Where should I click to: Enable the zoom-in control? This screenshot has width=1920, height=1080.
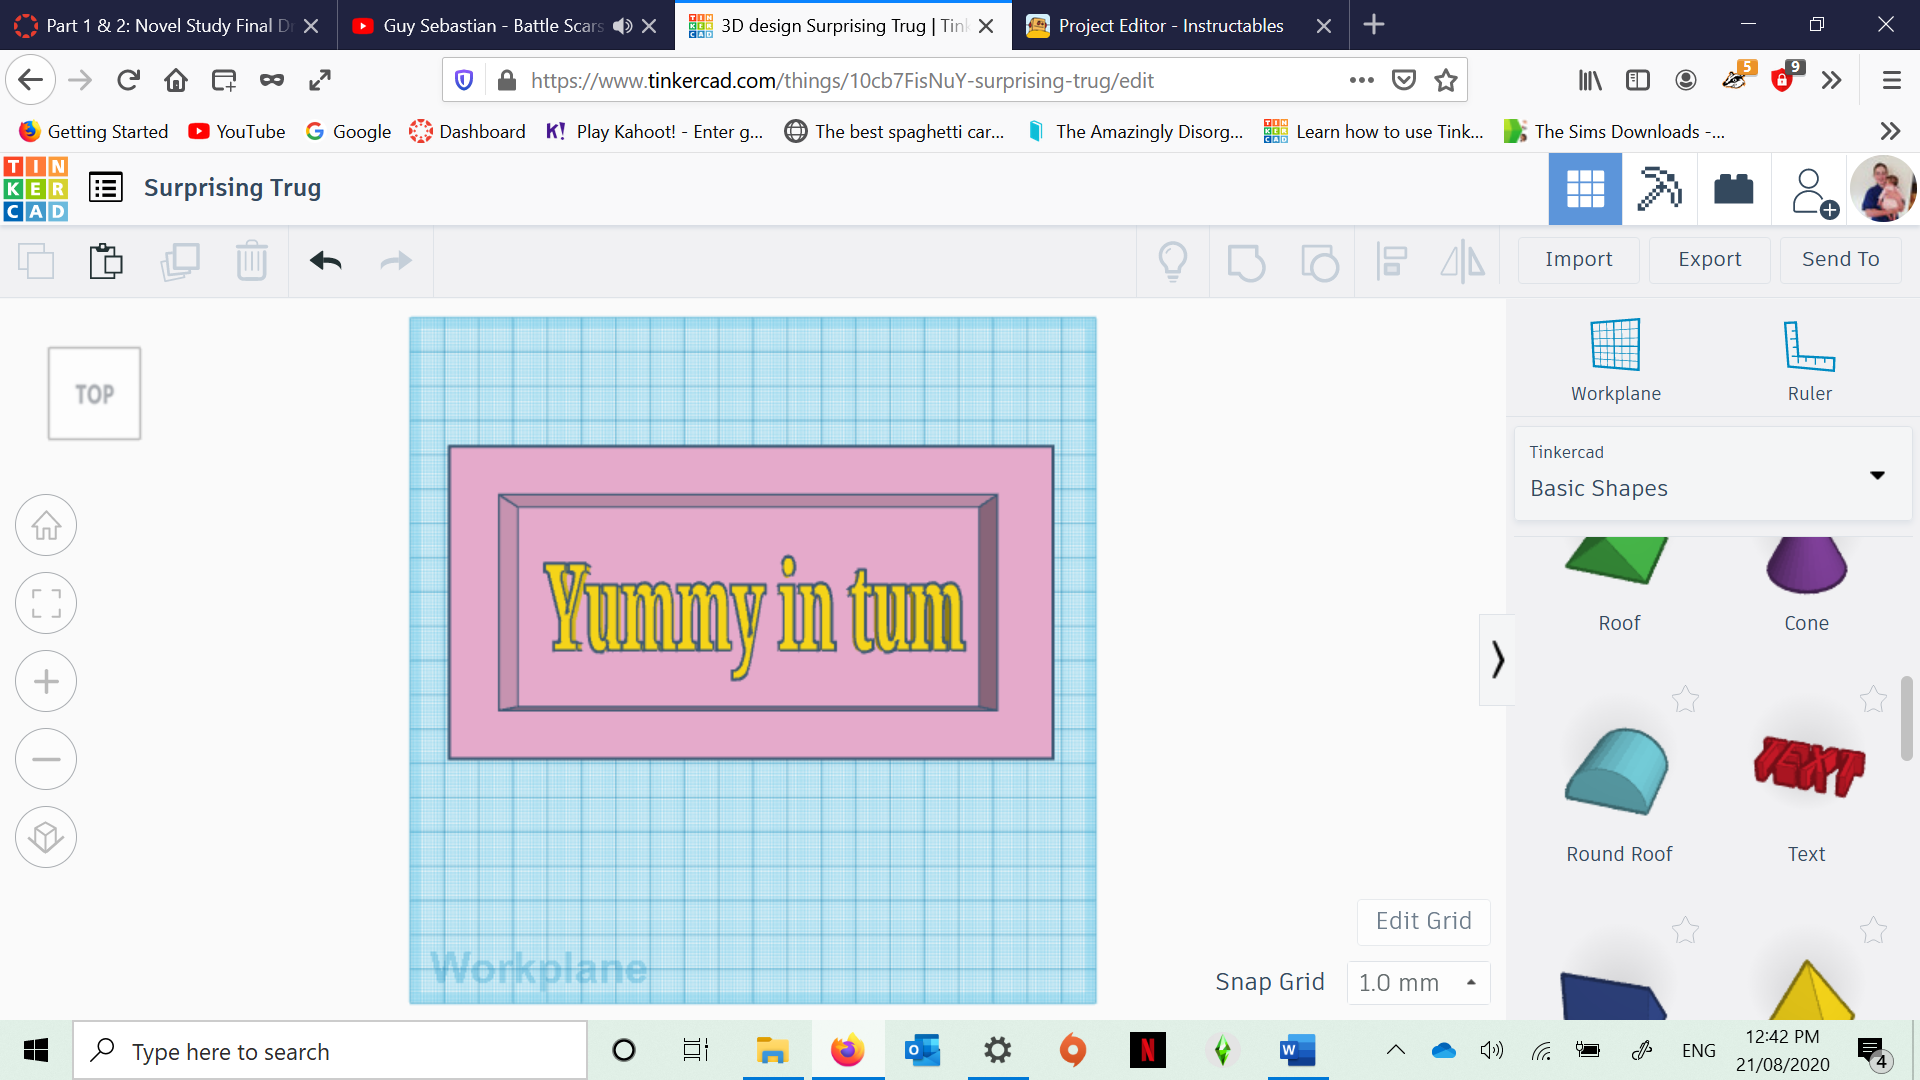coord(45,682)
